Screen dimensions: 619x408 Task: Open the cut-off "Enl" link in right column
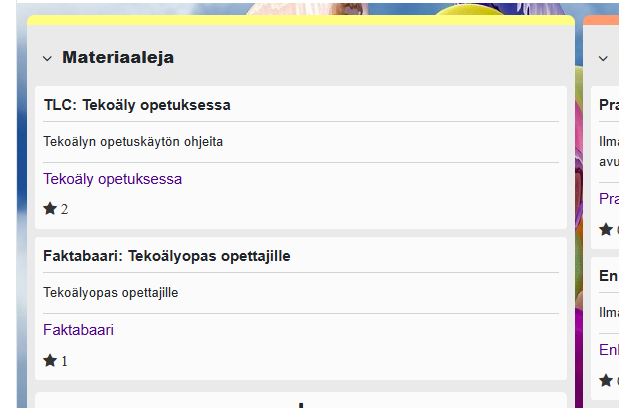(x=609, y=350)
